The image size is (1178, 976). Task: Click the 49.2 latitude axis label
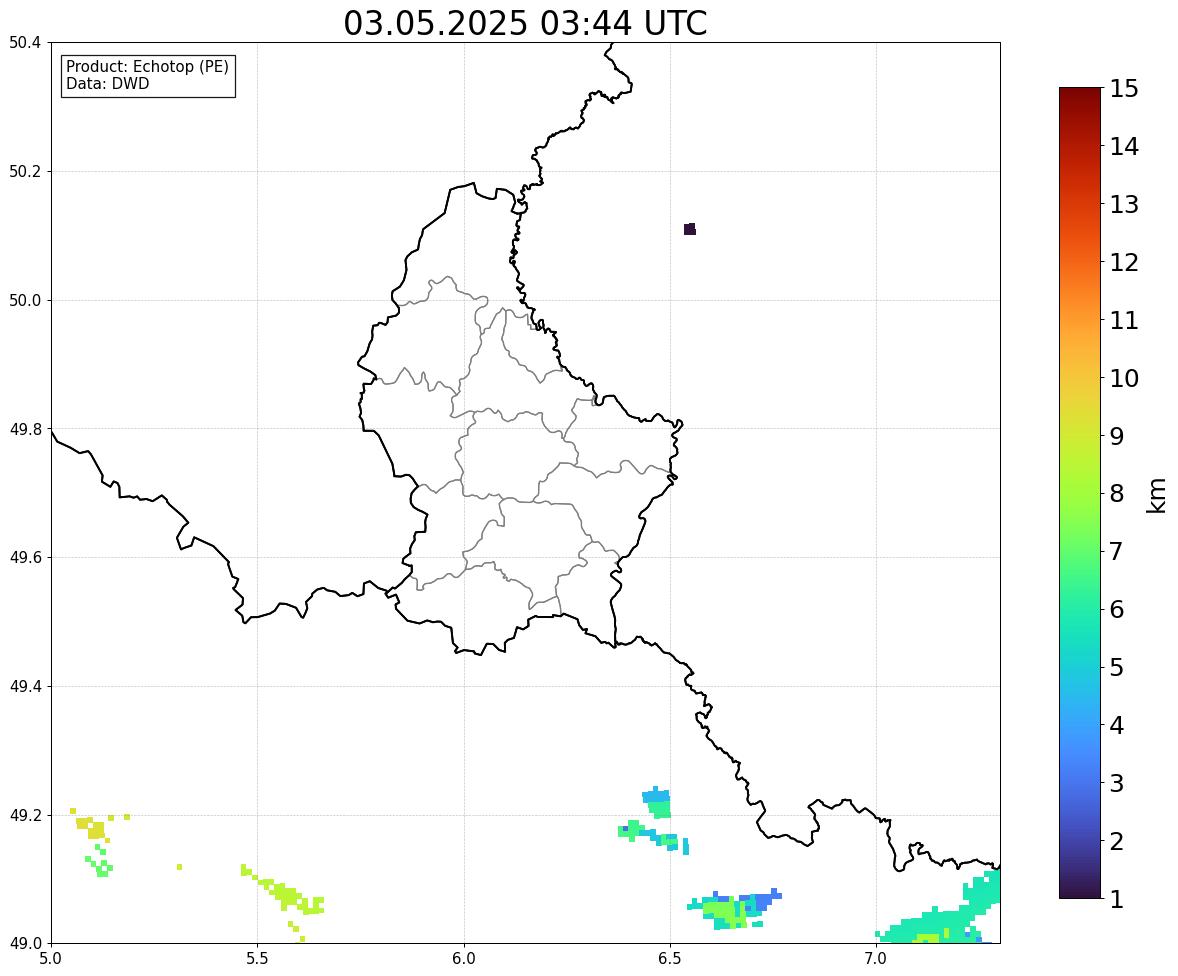coord(25,815)
